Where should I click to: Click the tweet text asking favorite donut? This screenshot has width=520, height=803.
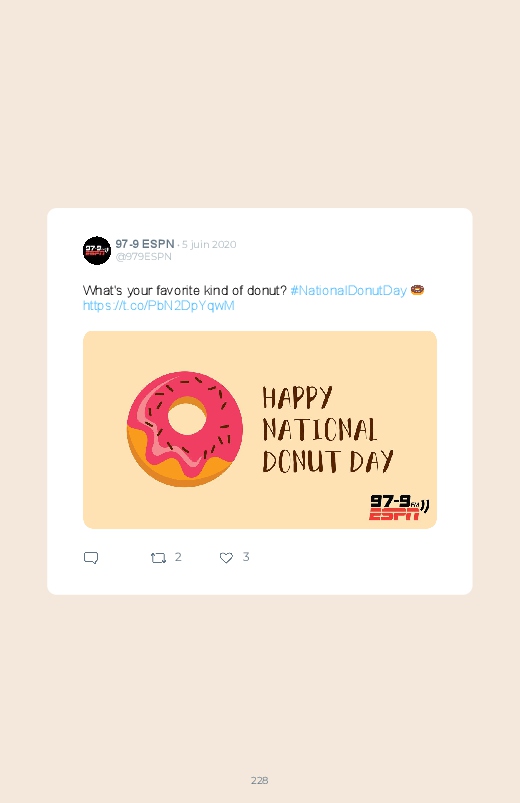tap(184, 290)
